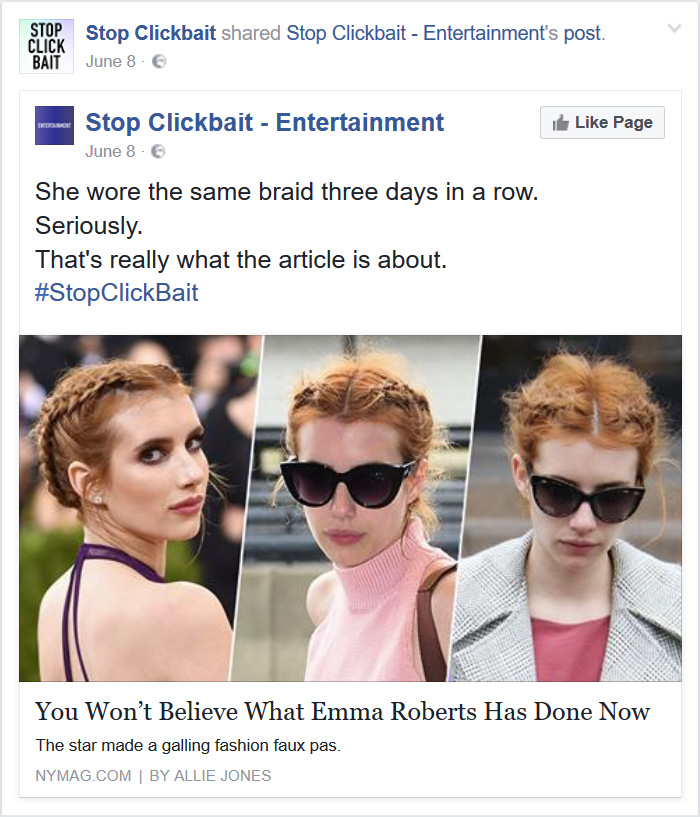Open the Emma Roberts braid photo

click(350, 510)
